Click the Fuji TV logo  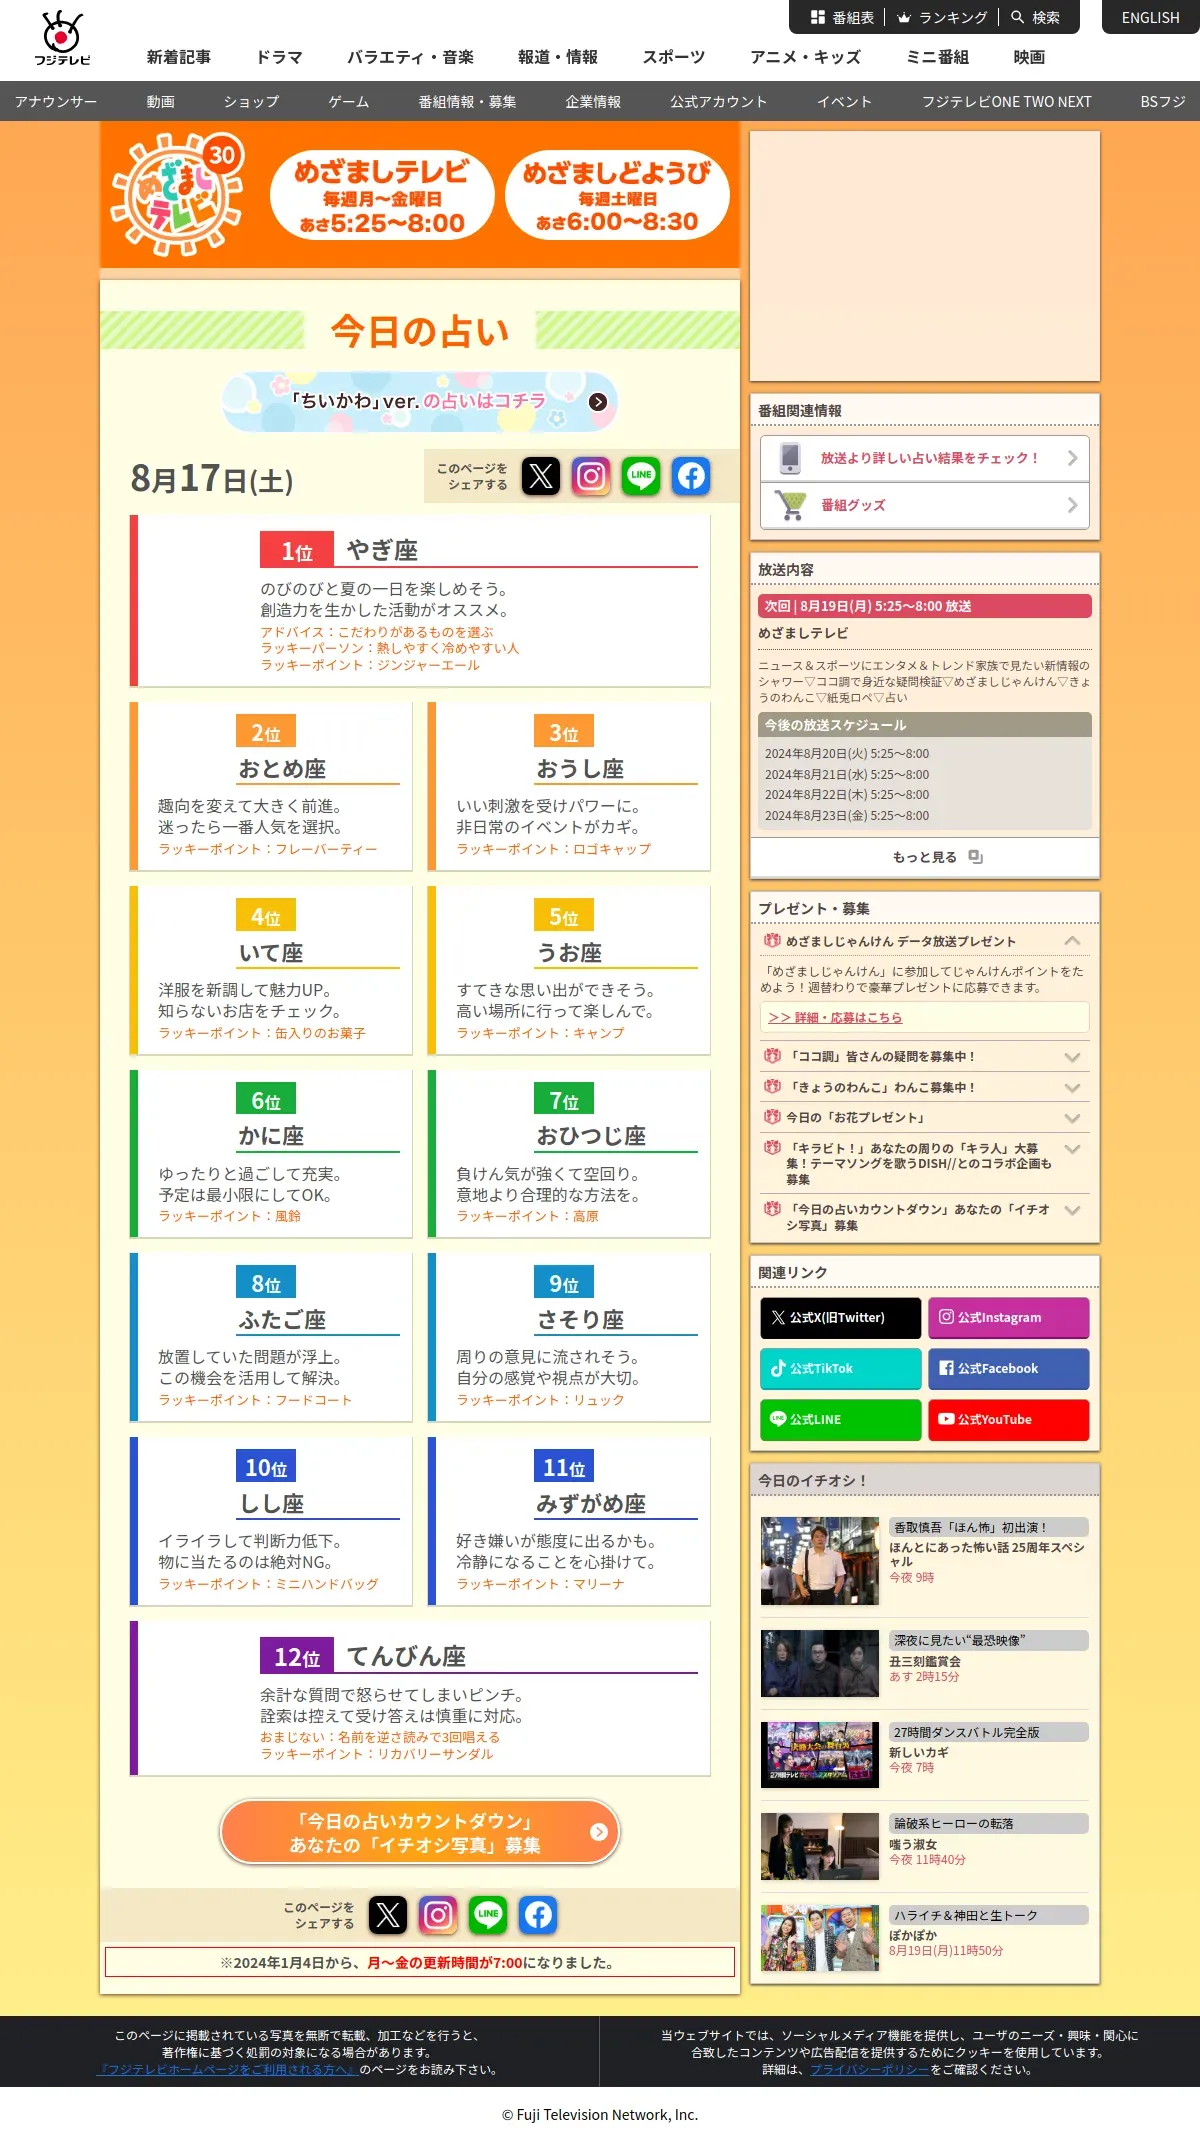click(x=62, y=38)
